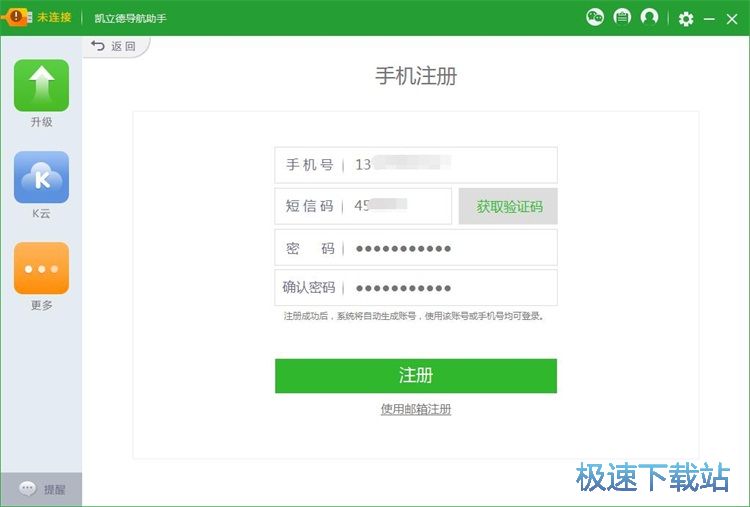750x507 pixels.
Task: Open the K云 cloud icon
Action: click(42, 177)
